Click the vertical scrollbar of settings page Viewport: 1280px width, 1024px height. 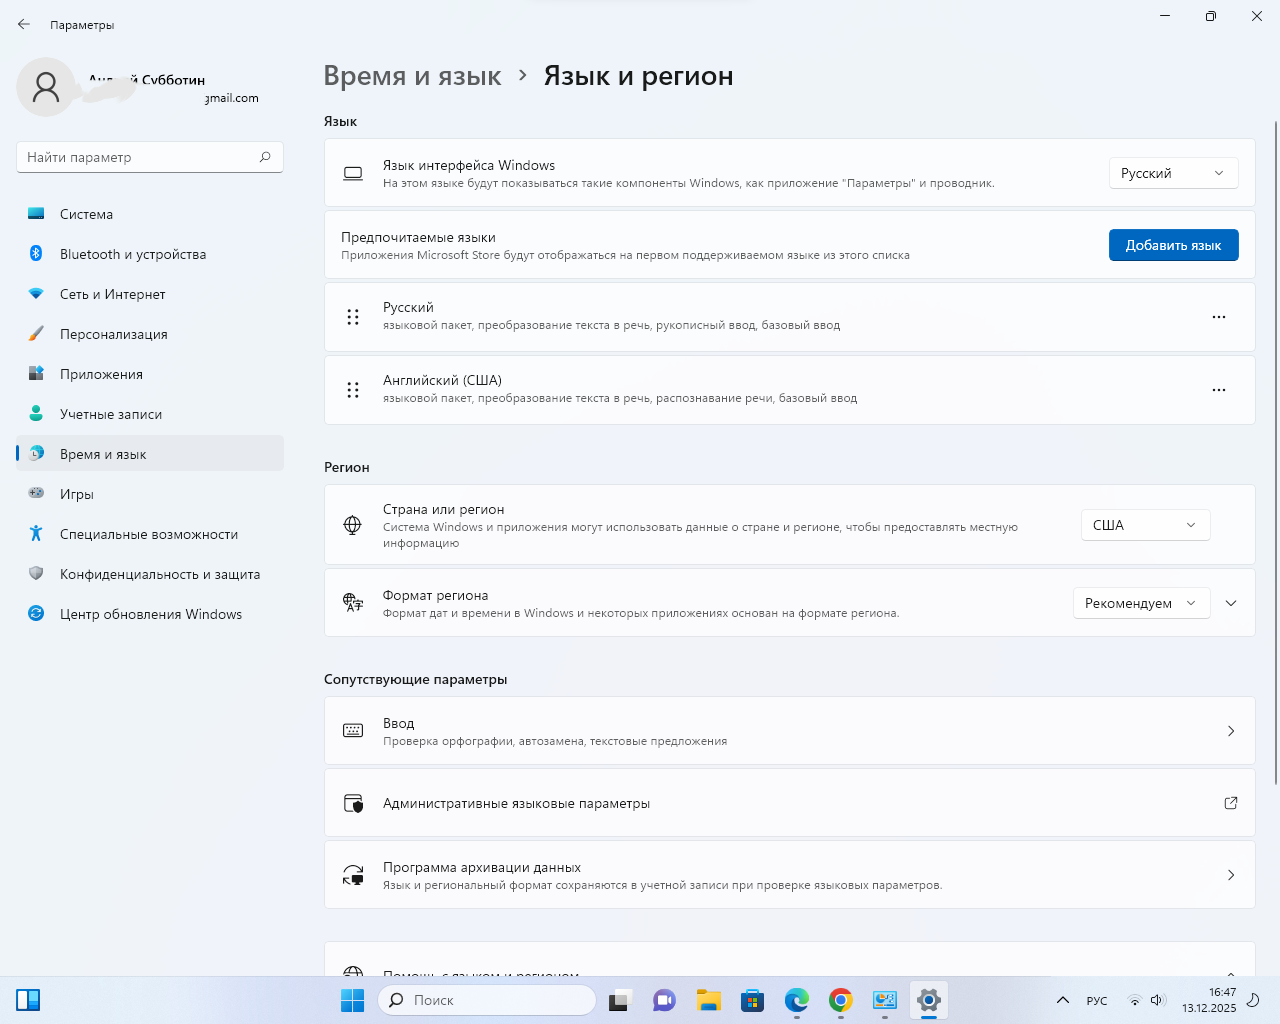[1275, 452]
